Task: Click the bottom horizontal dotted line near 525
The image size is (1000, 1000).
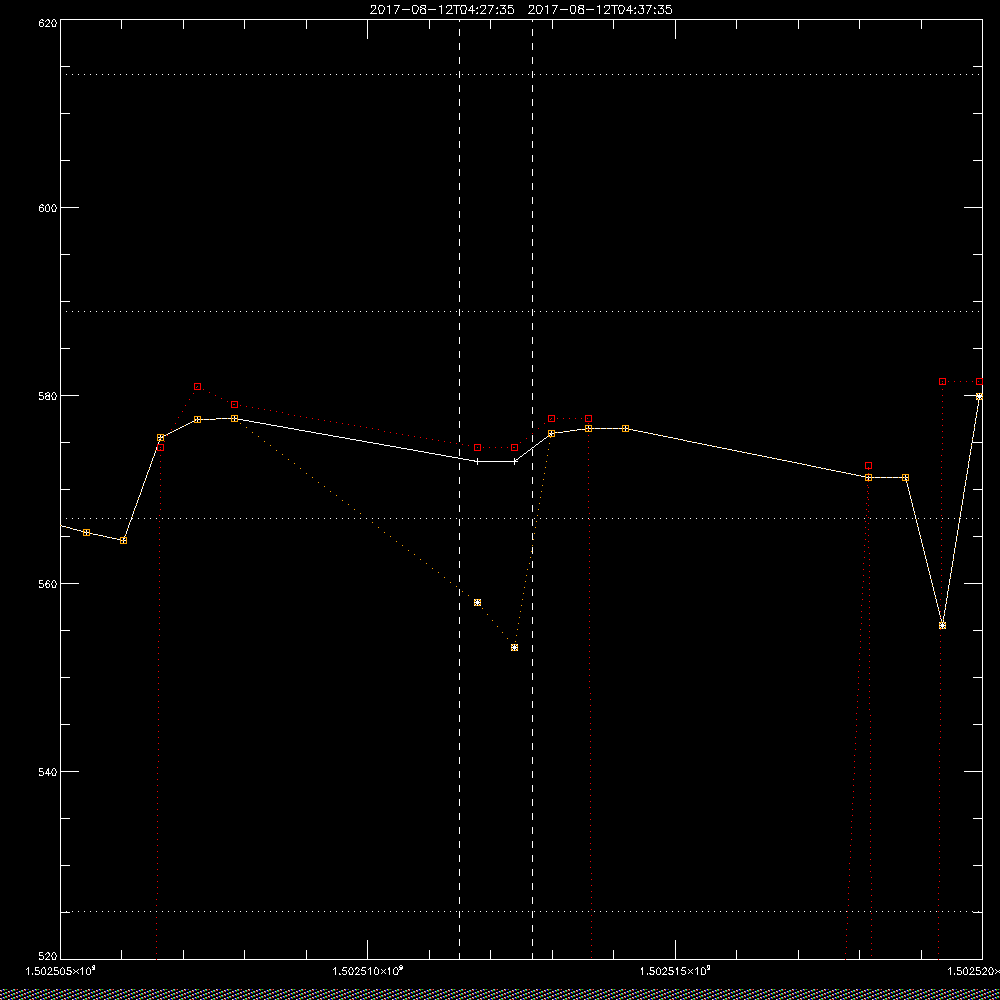Action: [x=521, y=912]
